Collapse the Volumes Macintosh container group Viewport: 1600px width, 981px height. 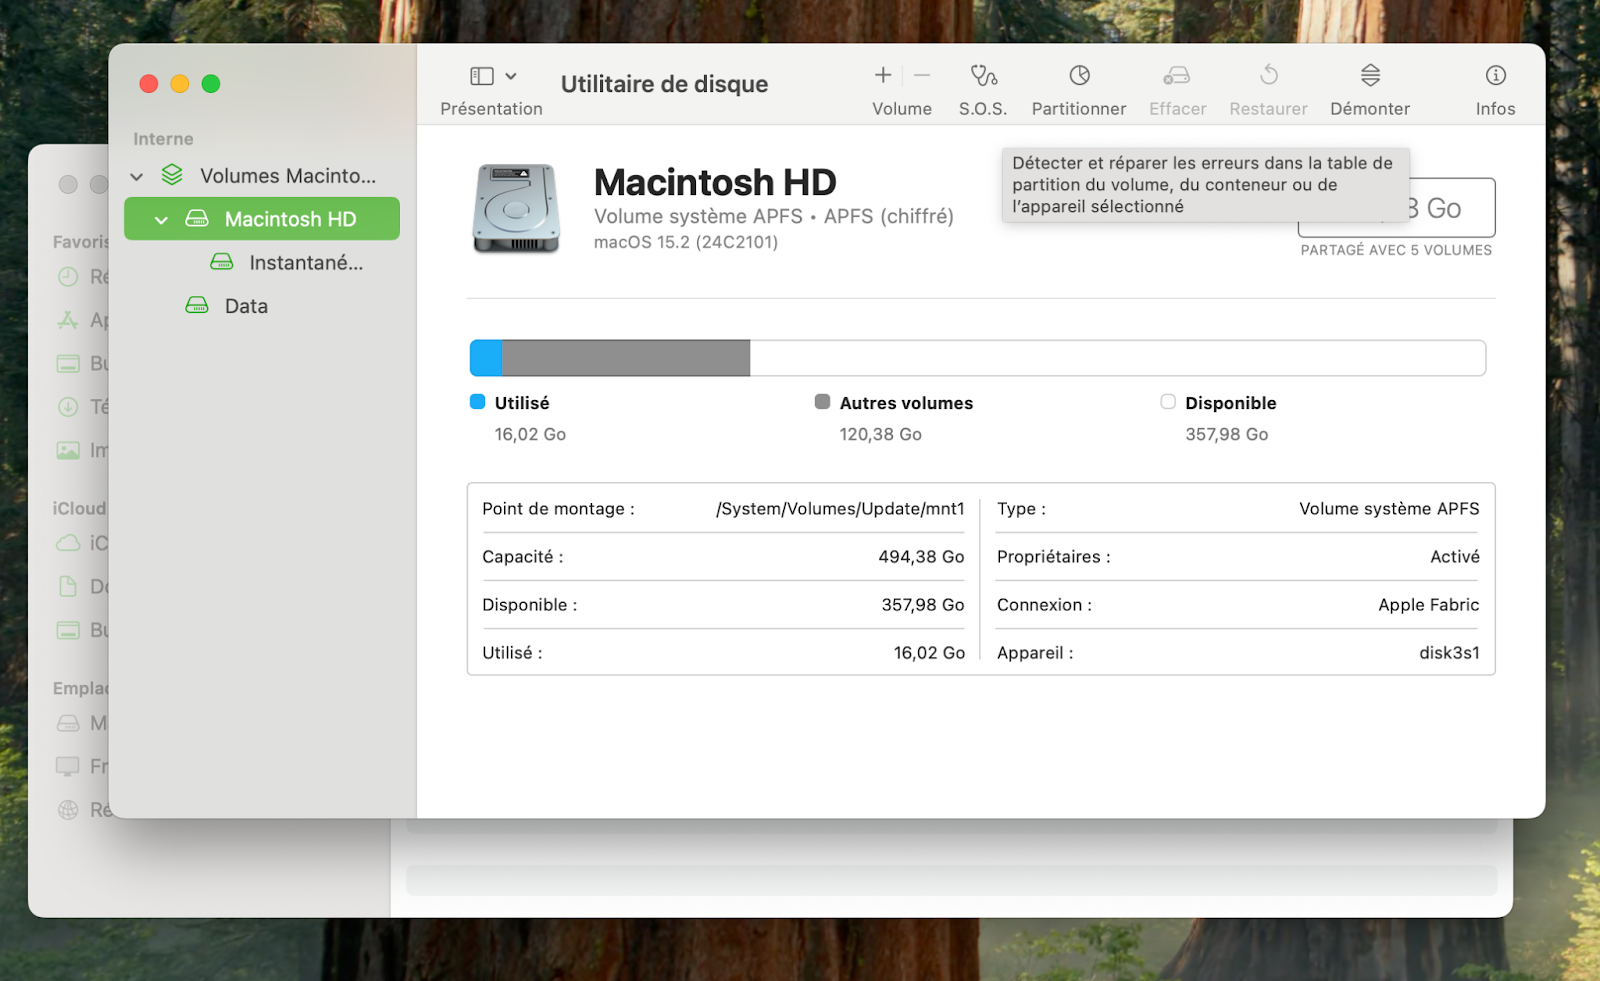137,177
